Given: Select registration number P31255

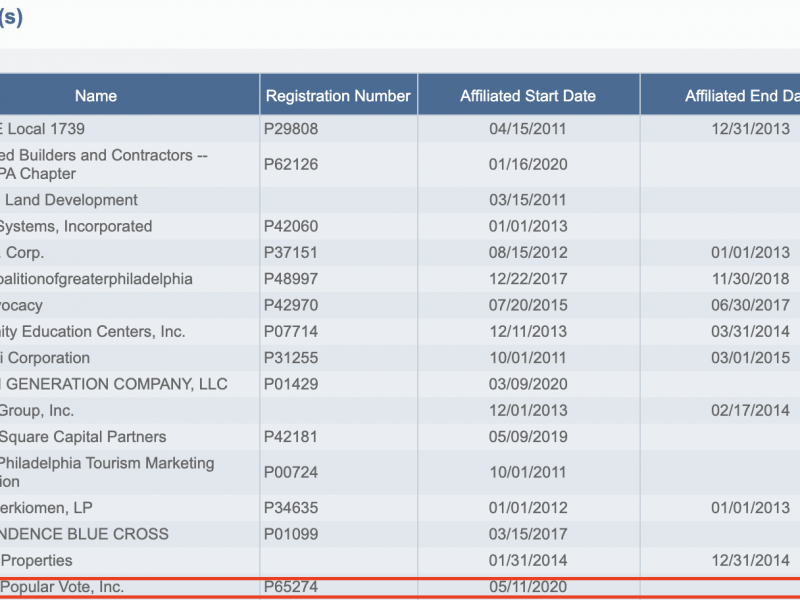Looking at the screenshot, I should 290,358.
